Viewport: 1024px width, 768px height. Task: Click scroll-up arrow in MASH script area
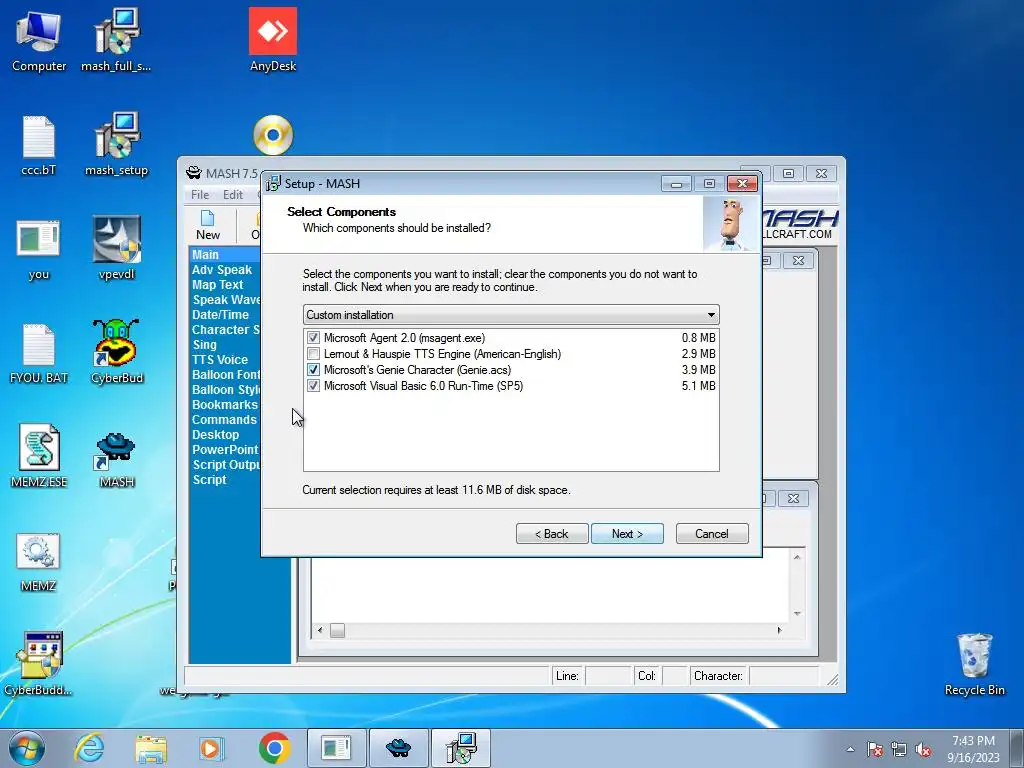click(x=797, y=557)
